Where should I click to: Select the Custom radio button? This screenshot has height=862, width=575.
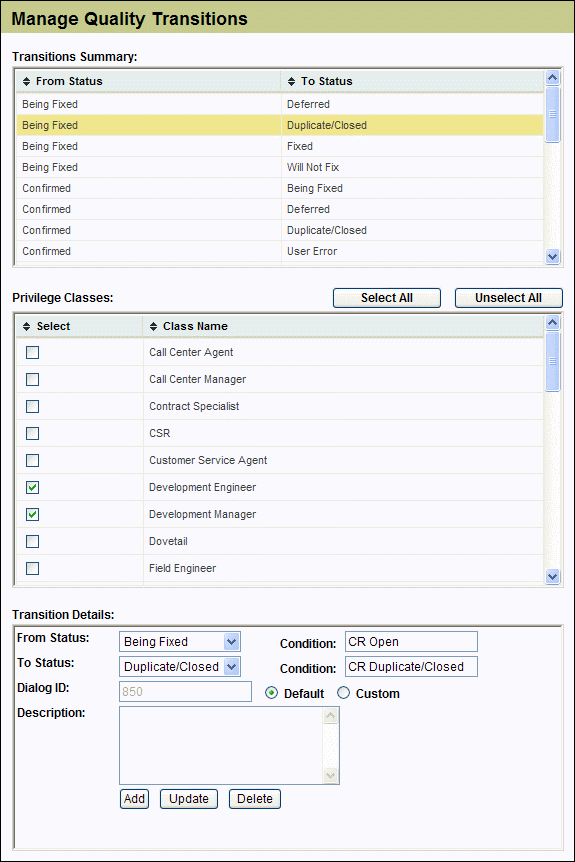pyautogui.click(x=344, y=693)
